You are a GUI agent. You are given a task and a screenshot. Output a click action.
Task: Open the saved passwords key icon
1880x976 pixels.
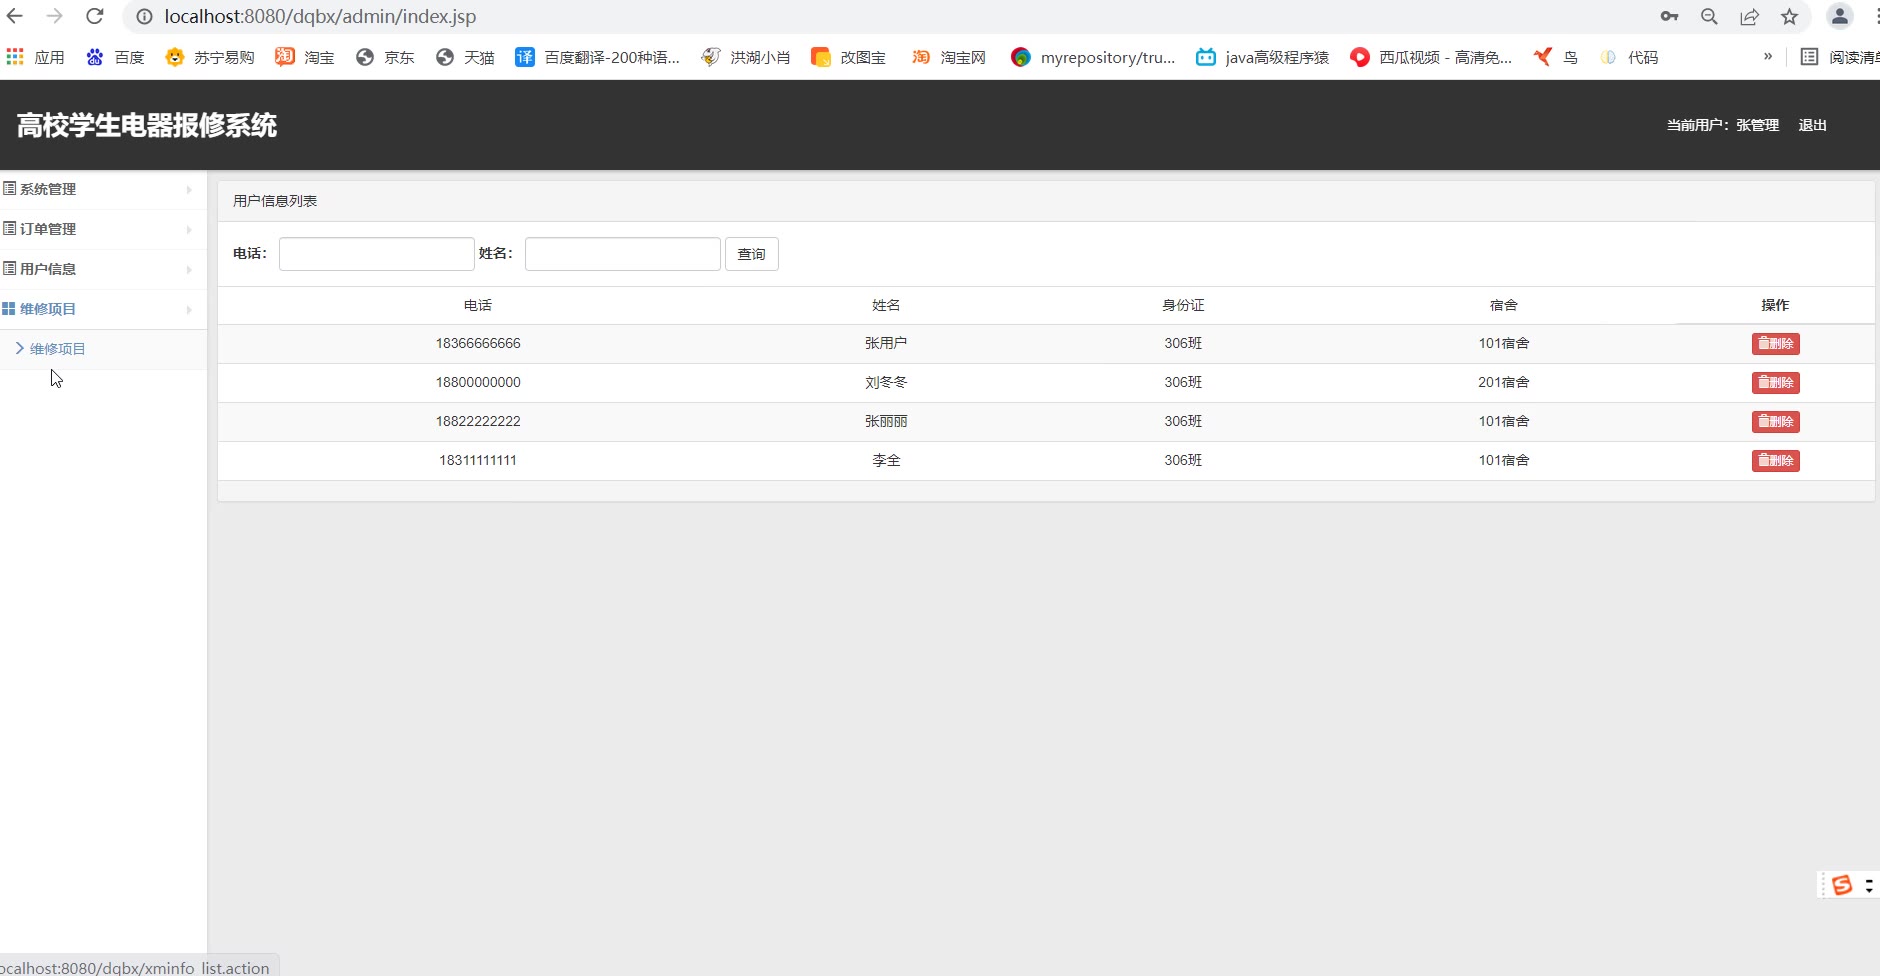tap(1669, 16)
